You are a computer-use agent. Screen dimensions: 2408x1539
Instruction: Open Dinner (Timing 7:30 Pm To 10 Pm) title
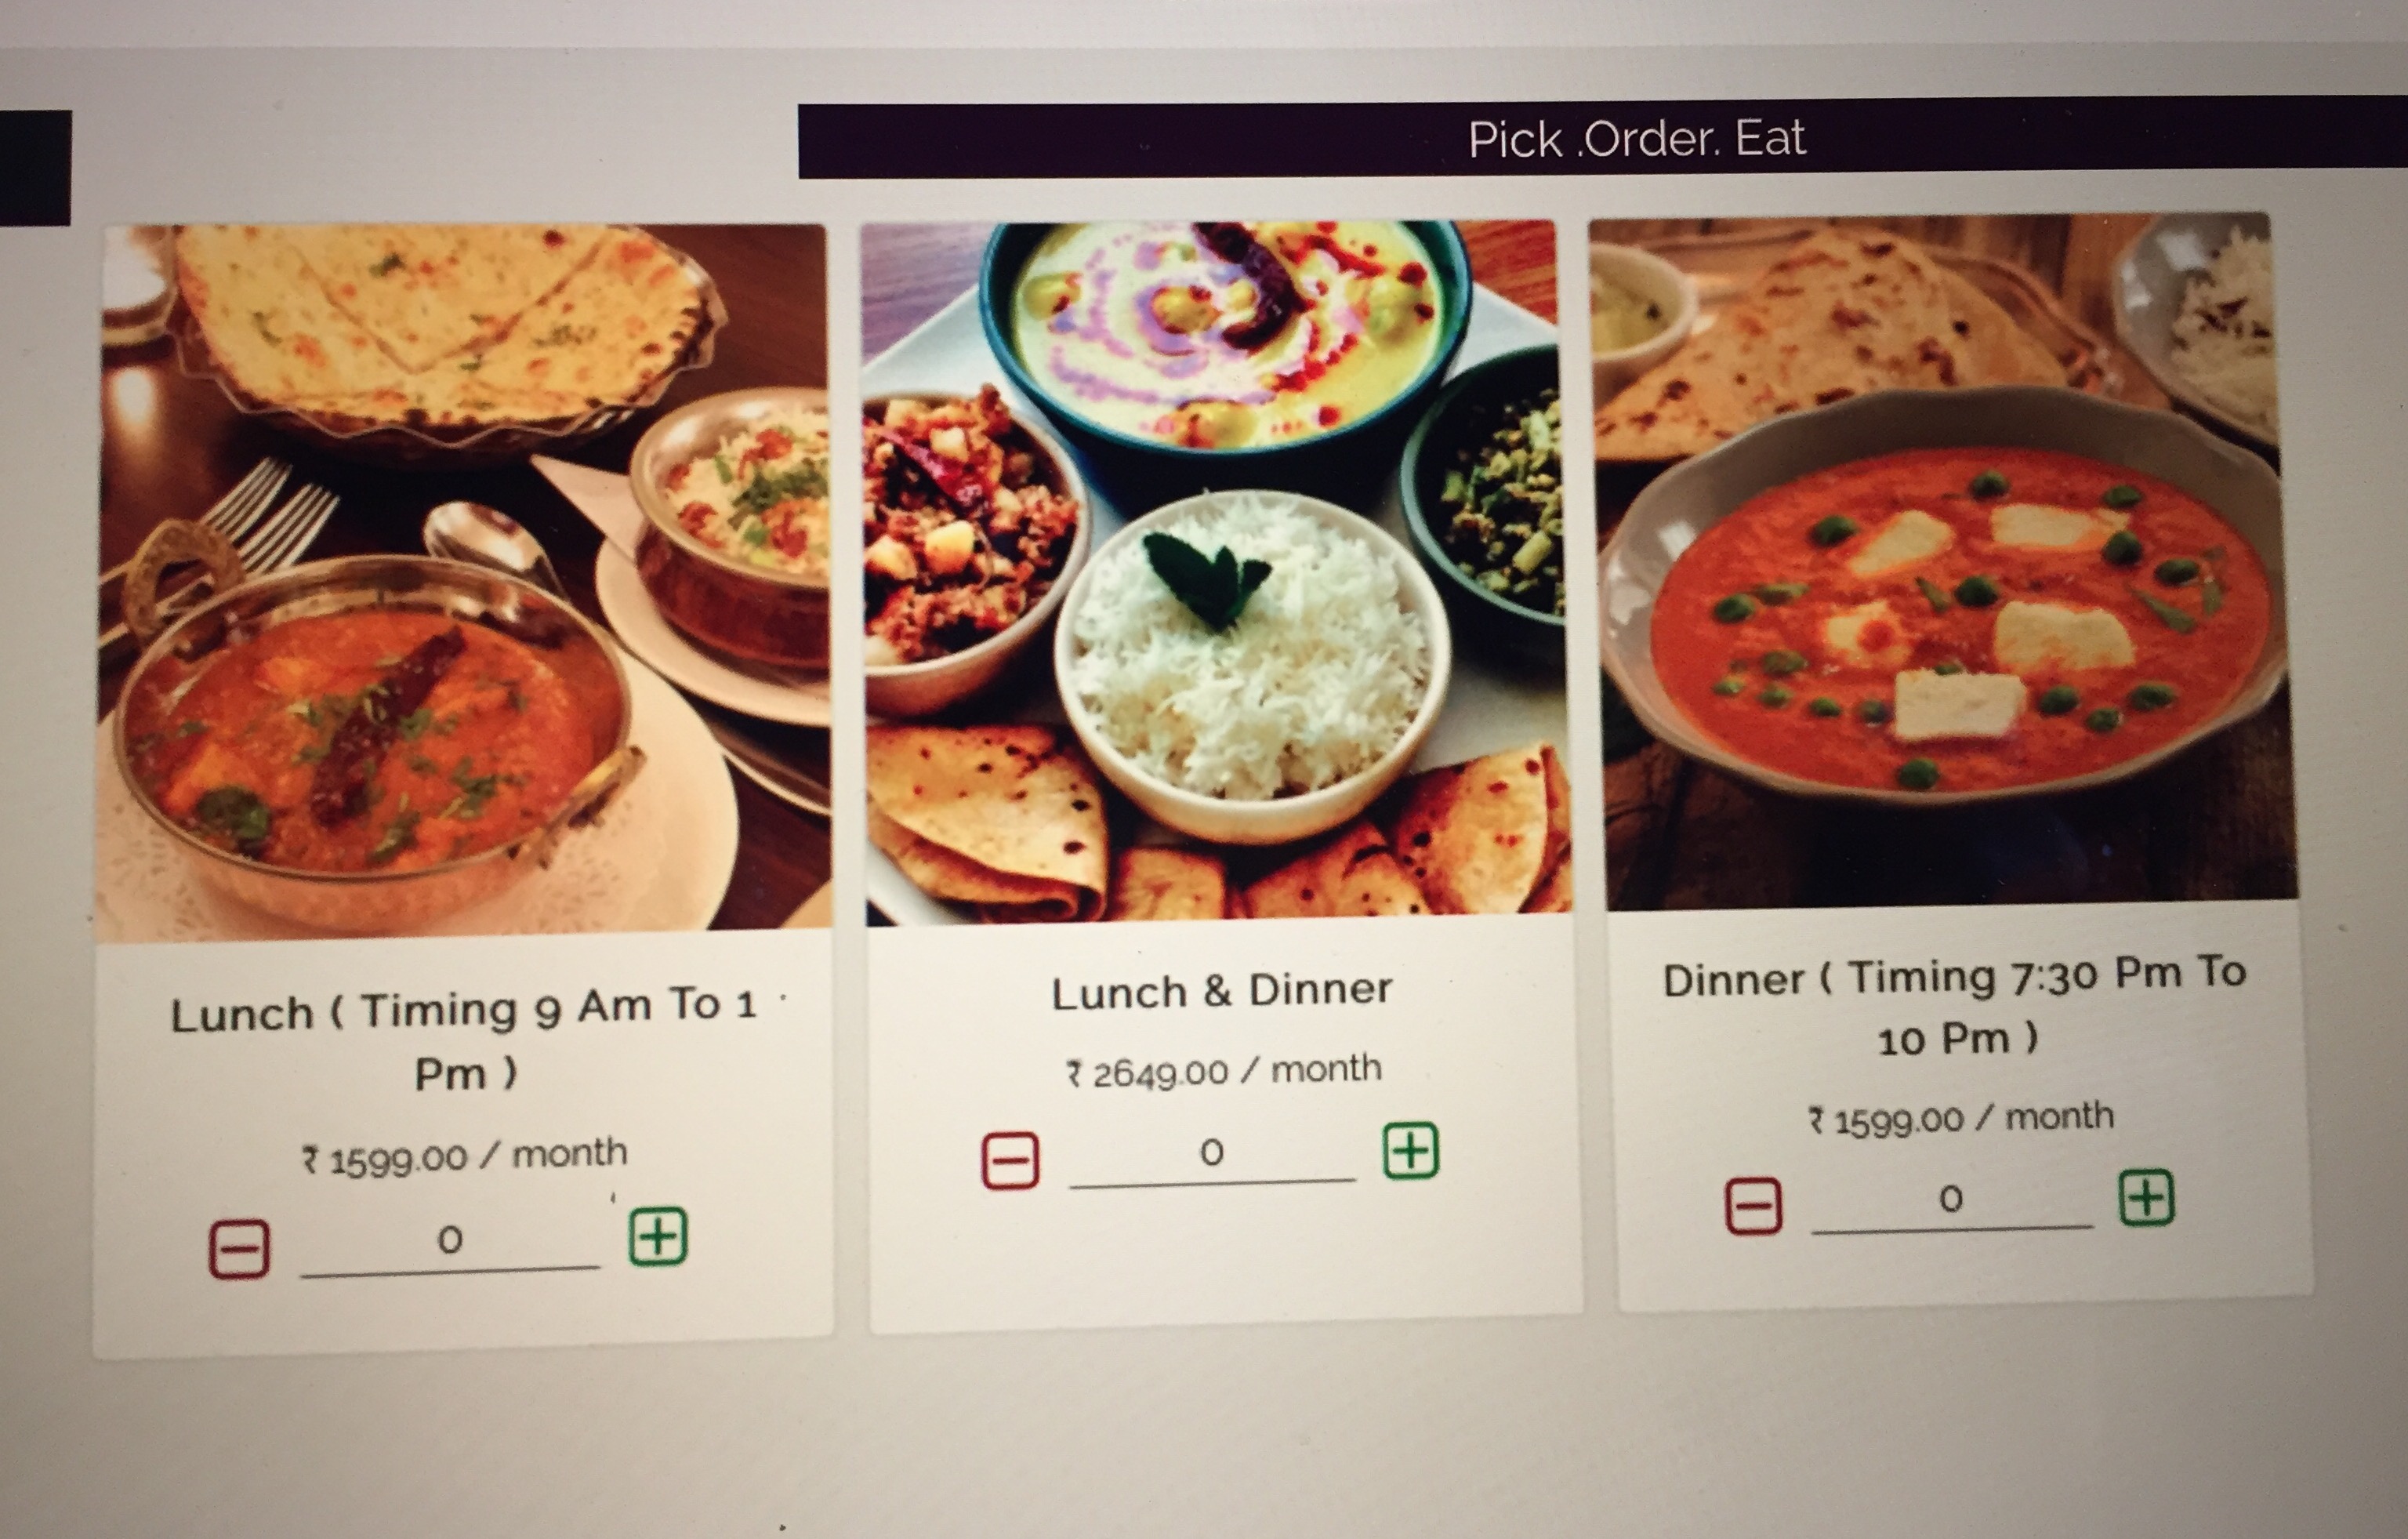pyautogui.click(x=1954, y=1008)
